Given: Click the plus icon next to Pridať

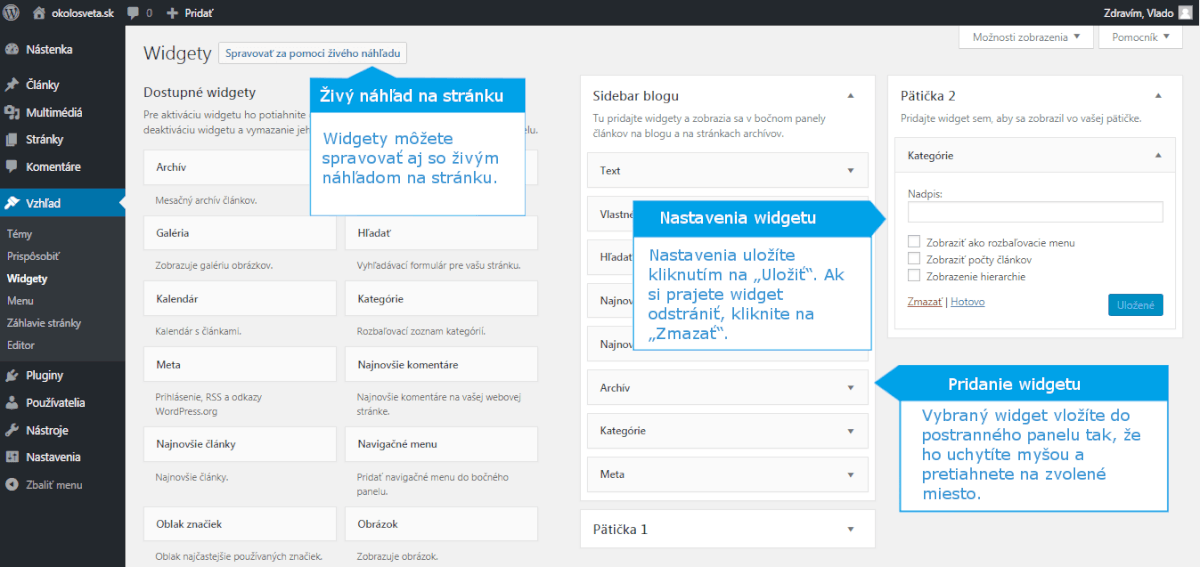Looking at the screenshot, I should [172, 13].
